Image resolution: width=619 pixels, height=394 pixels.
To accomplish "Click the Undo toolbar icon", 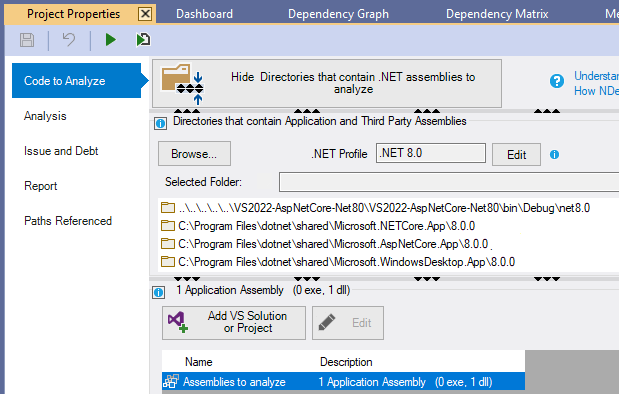I will (69, 40).
